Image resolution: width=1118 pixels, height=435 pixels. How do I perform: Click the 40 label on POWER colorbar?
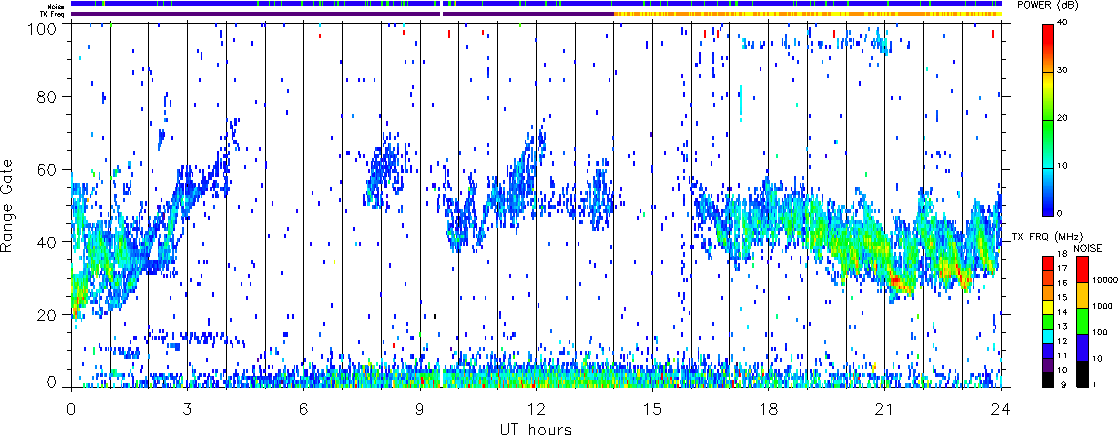coord(1064,21)
